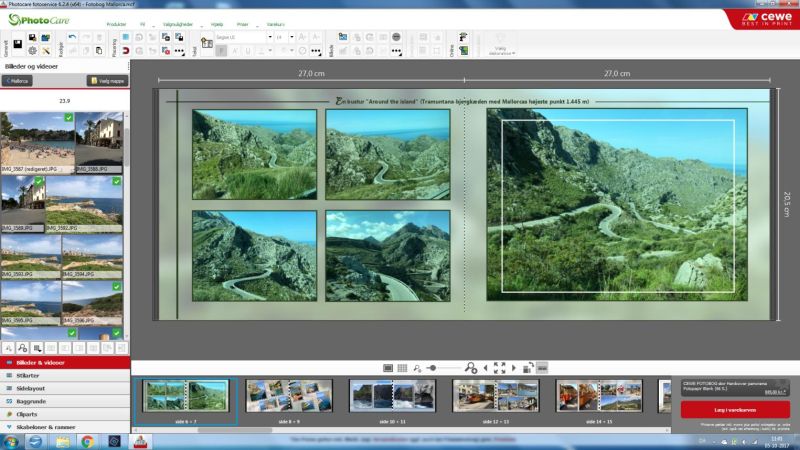The width and height of the screenshot is (800, 450).
Task: Click the red Læg i varekurven button
Action: (x=735, y=409)
